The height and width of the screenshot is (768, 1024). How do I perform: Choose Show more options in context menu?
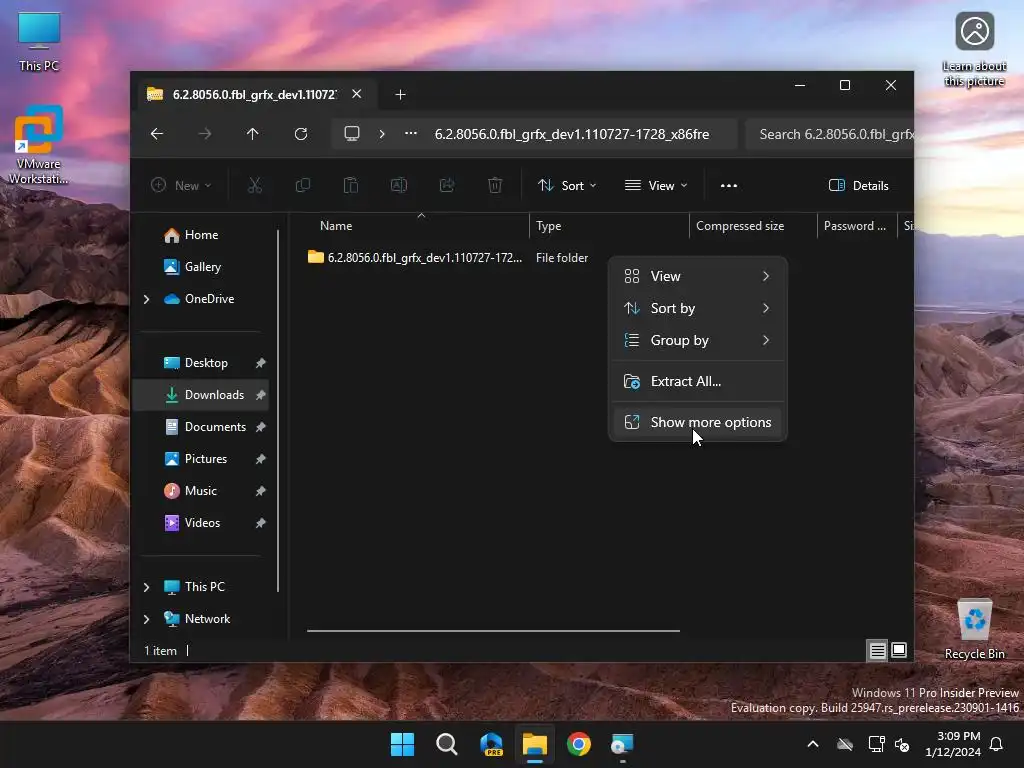click(697, 423)
